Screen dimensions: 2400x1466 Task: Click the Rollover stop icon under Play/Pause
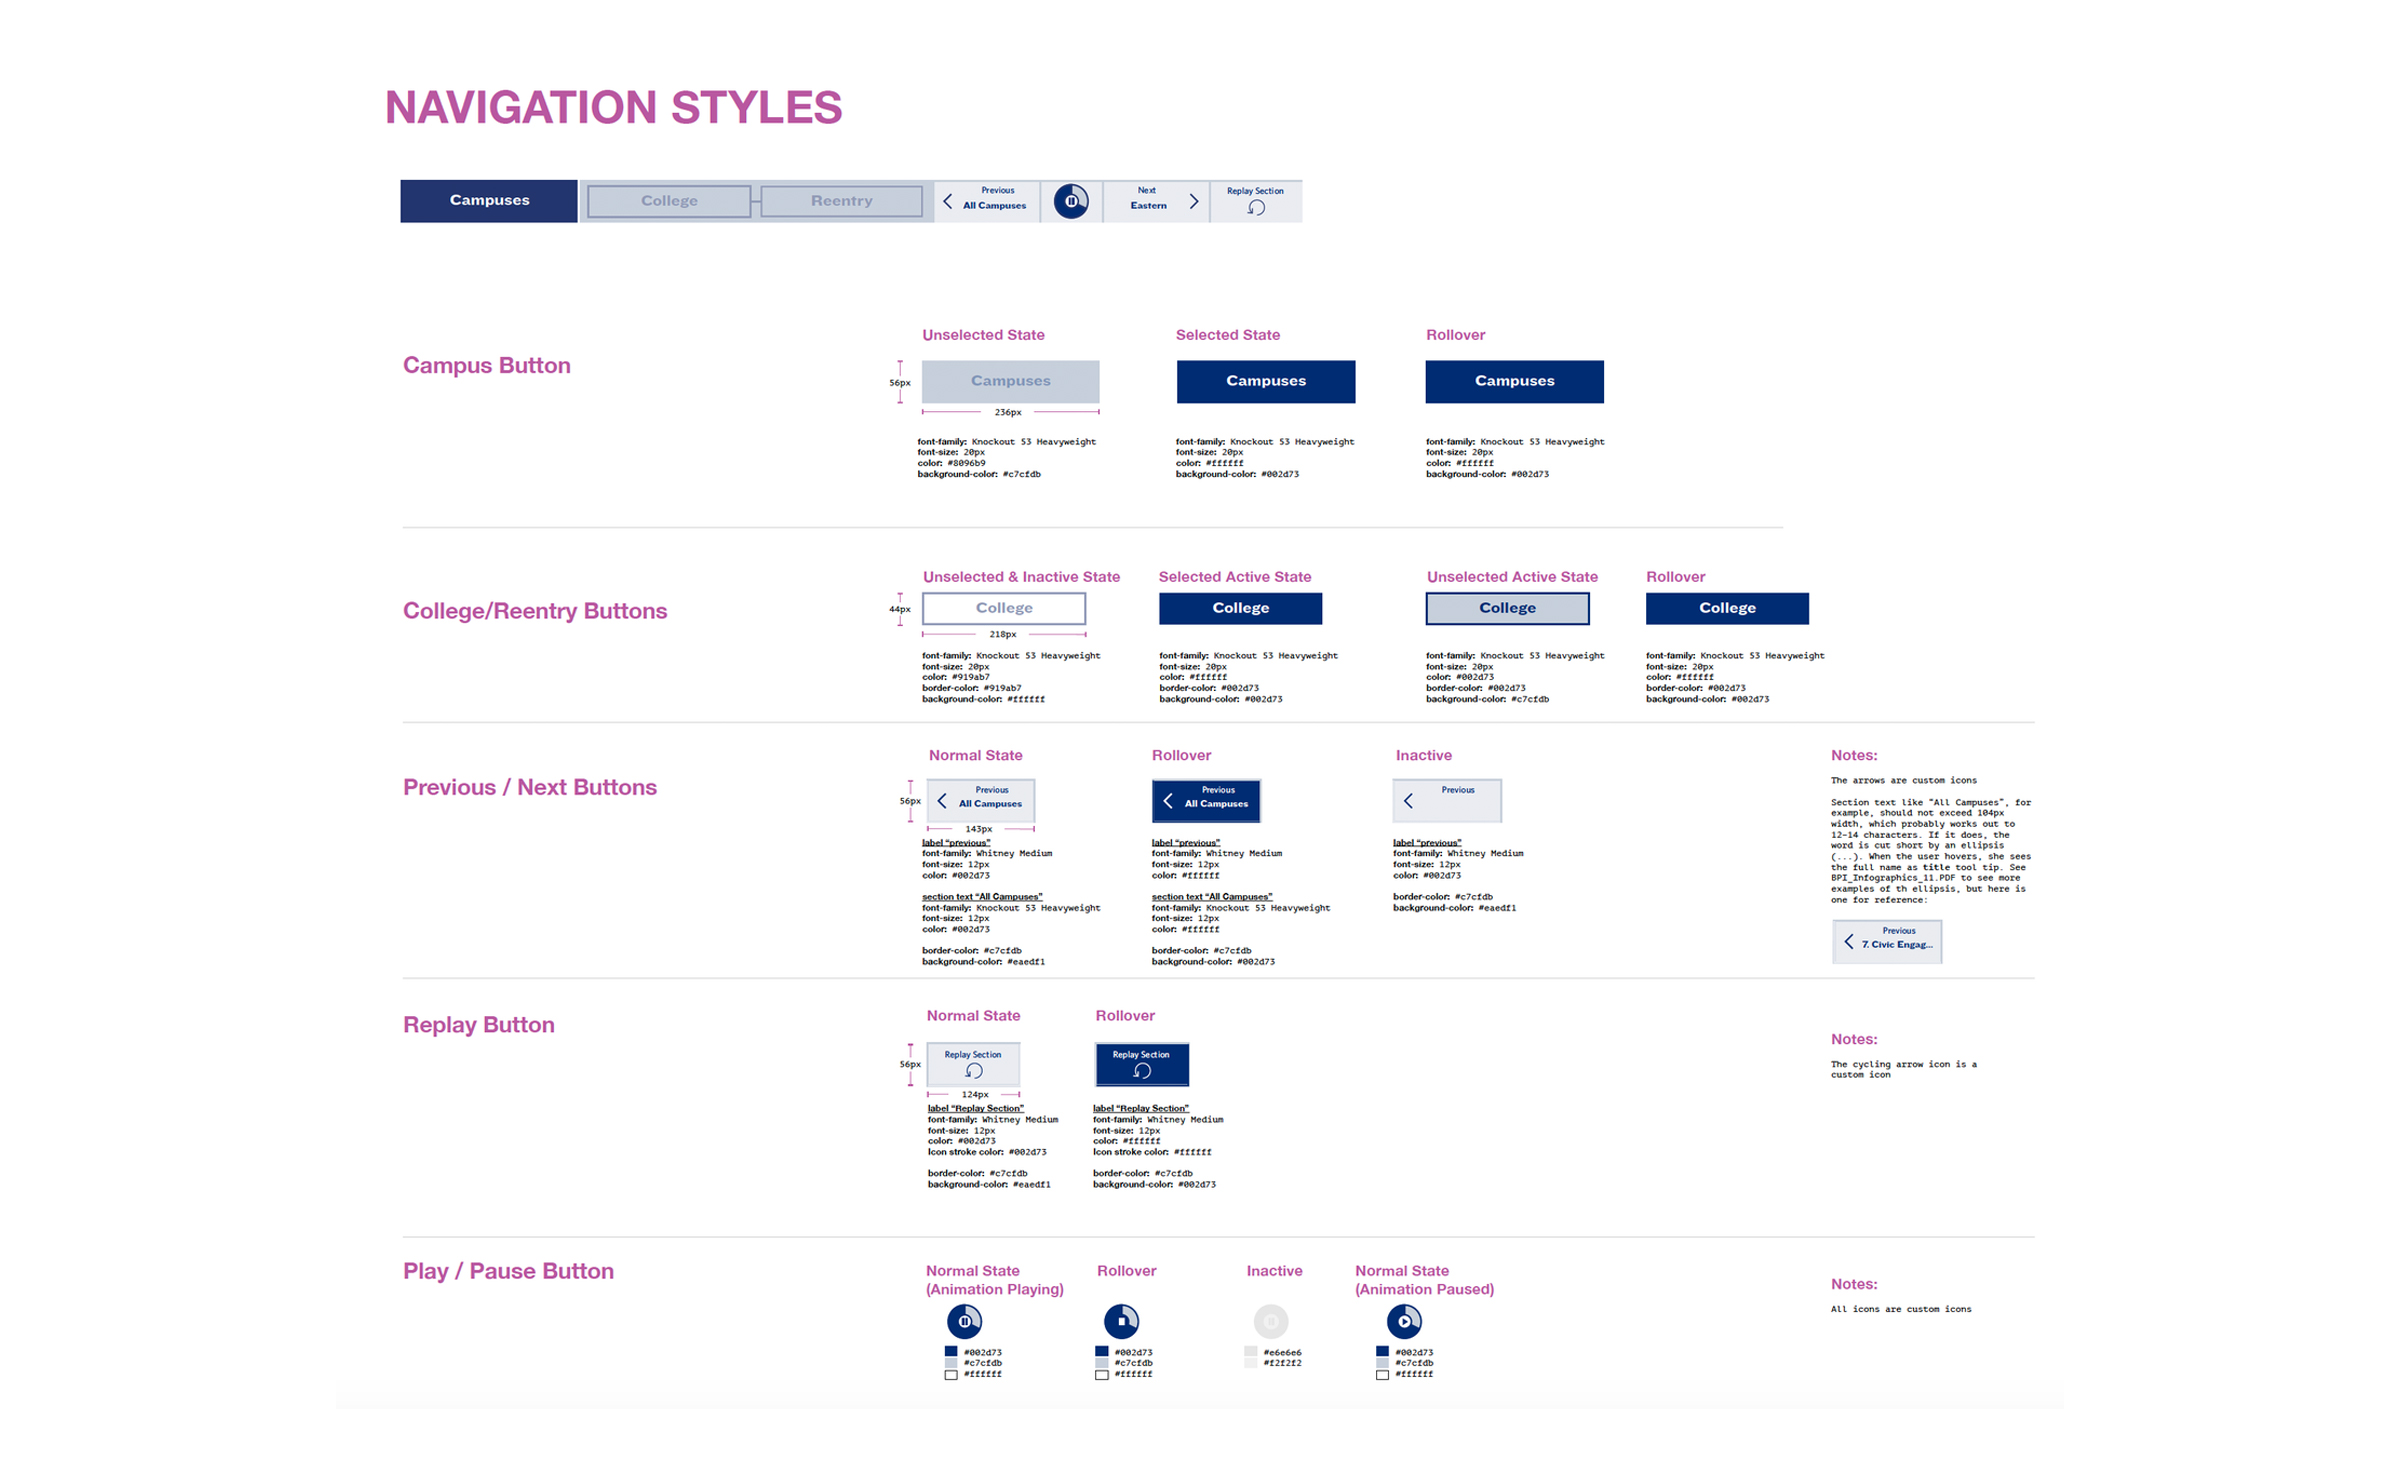coord(1121,1321)
